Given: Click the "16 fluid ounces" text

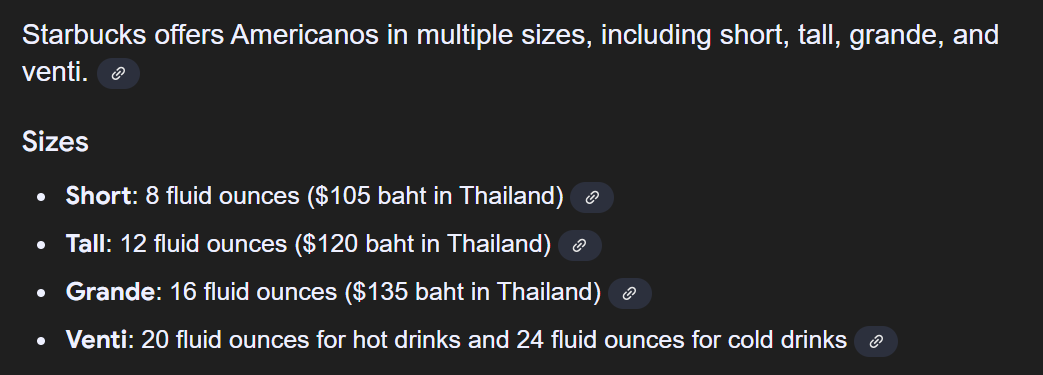Looking at the screenshot, I should (253, 292).
